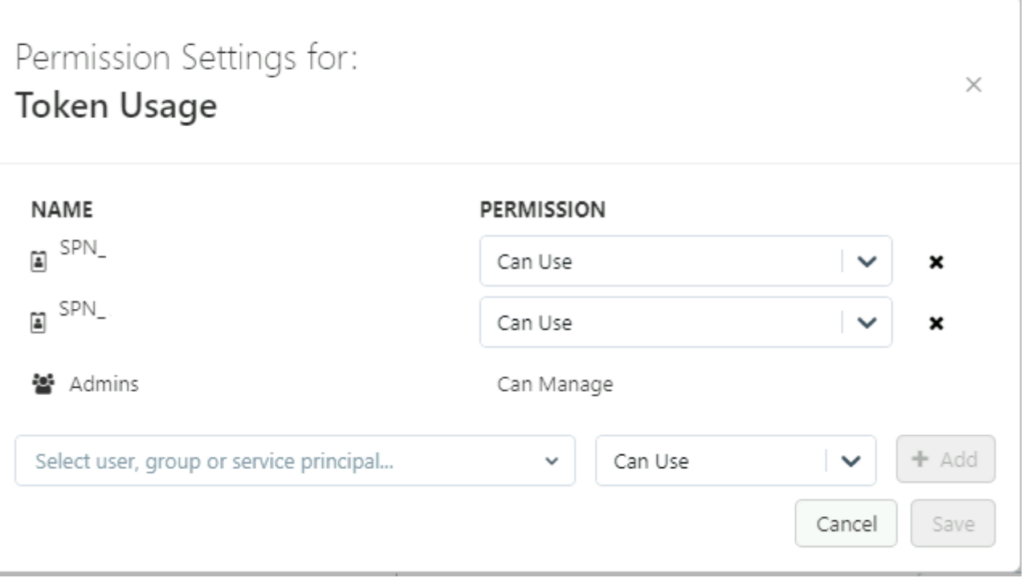Click the chevron in the principal selector field

click(551, 462)
